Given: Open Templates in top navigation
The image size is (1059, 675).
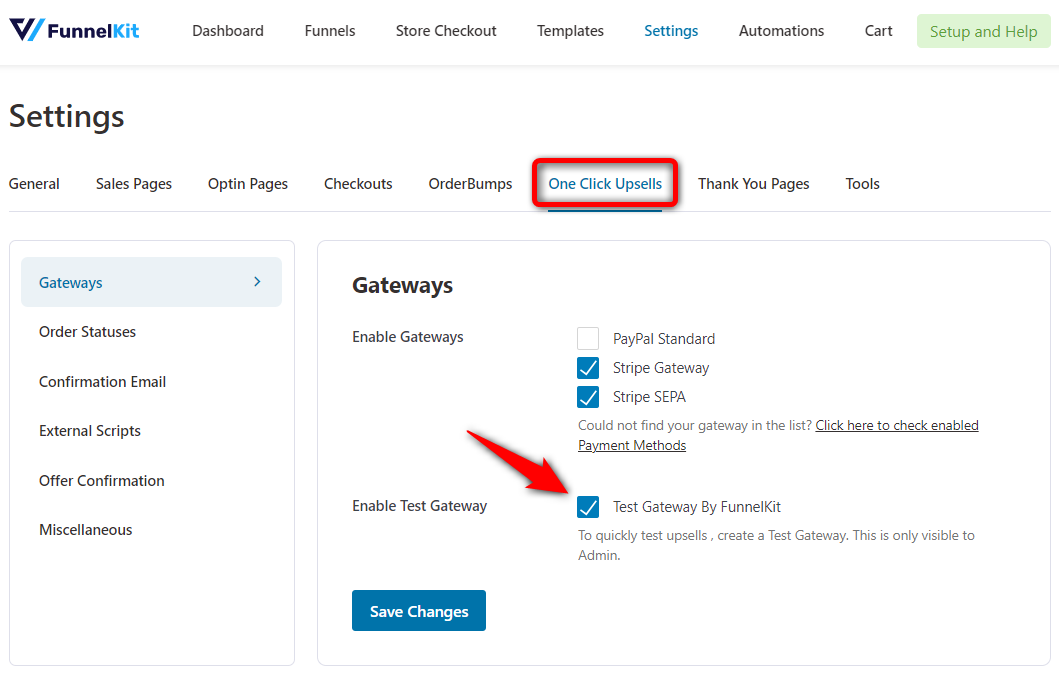Looking at the screenshot, I should pyautogui.click(x=570, y=31).
